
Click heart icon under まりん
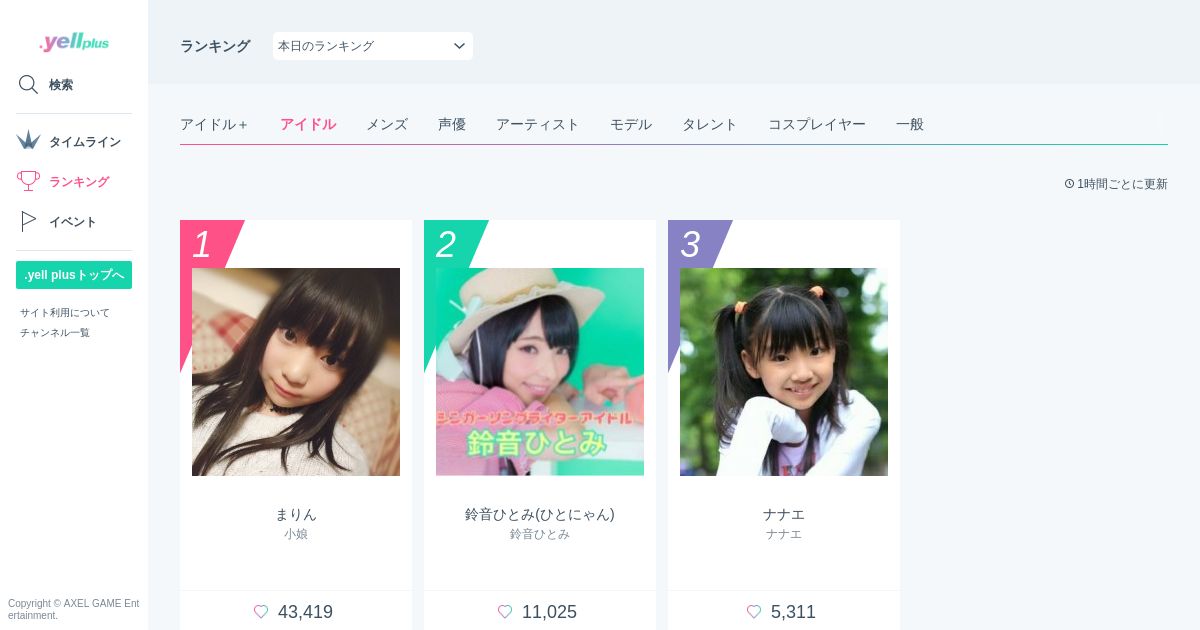(x=261, y=612)
